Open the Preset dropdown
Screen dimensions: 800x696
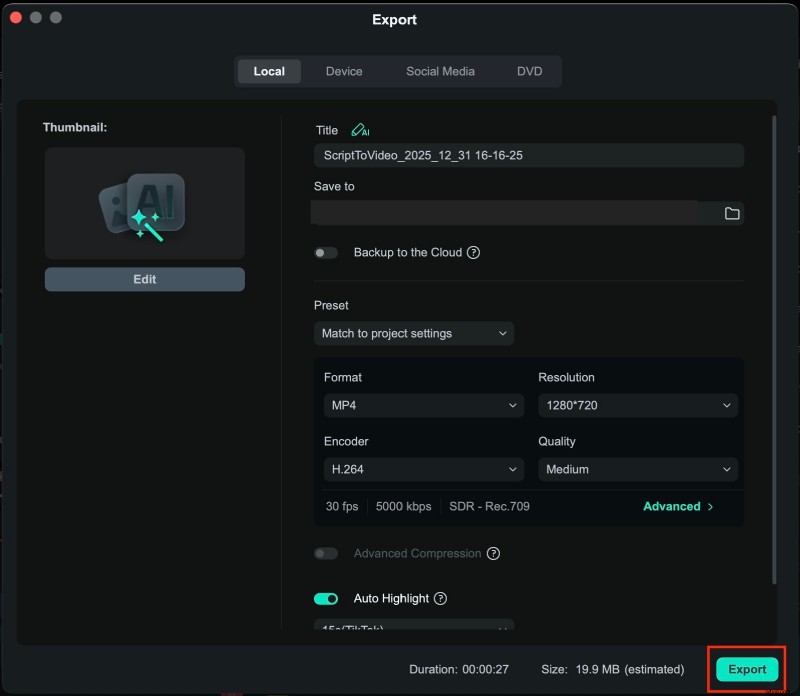point(414,333)
